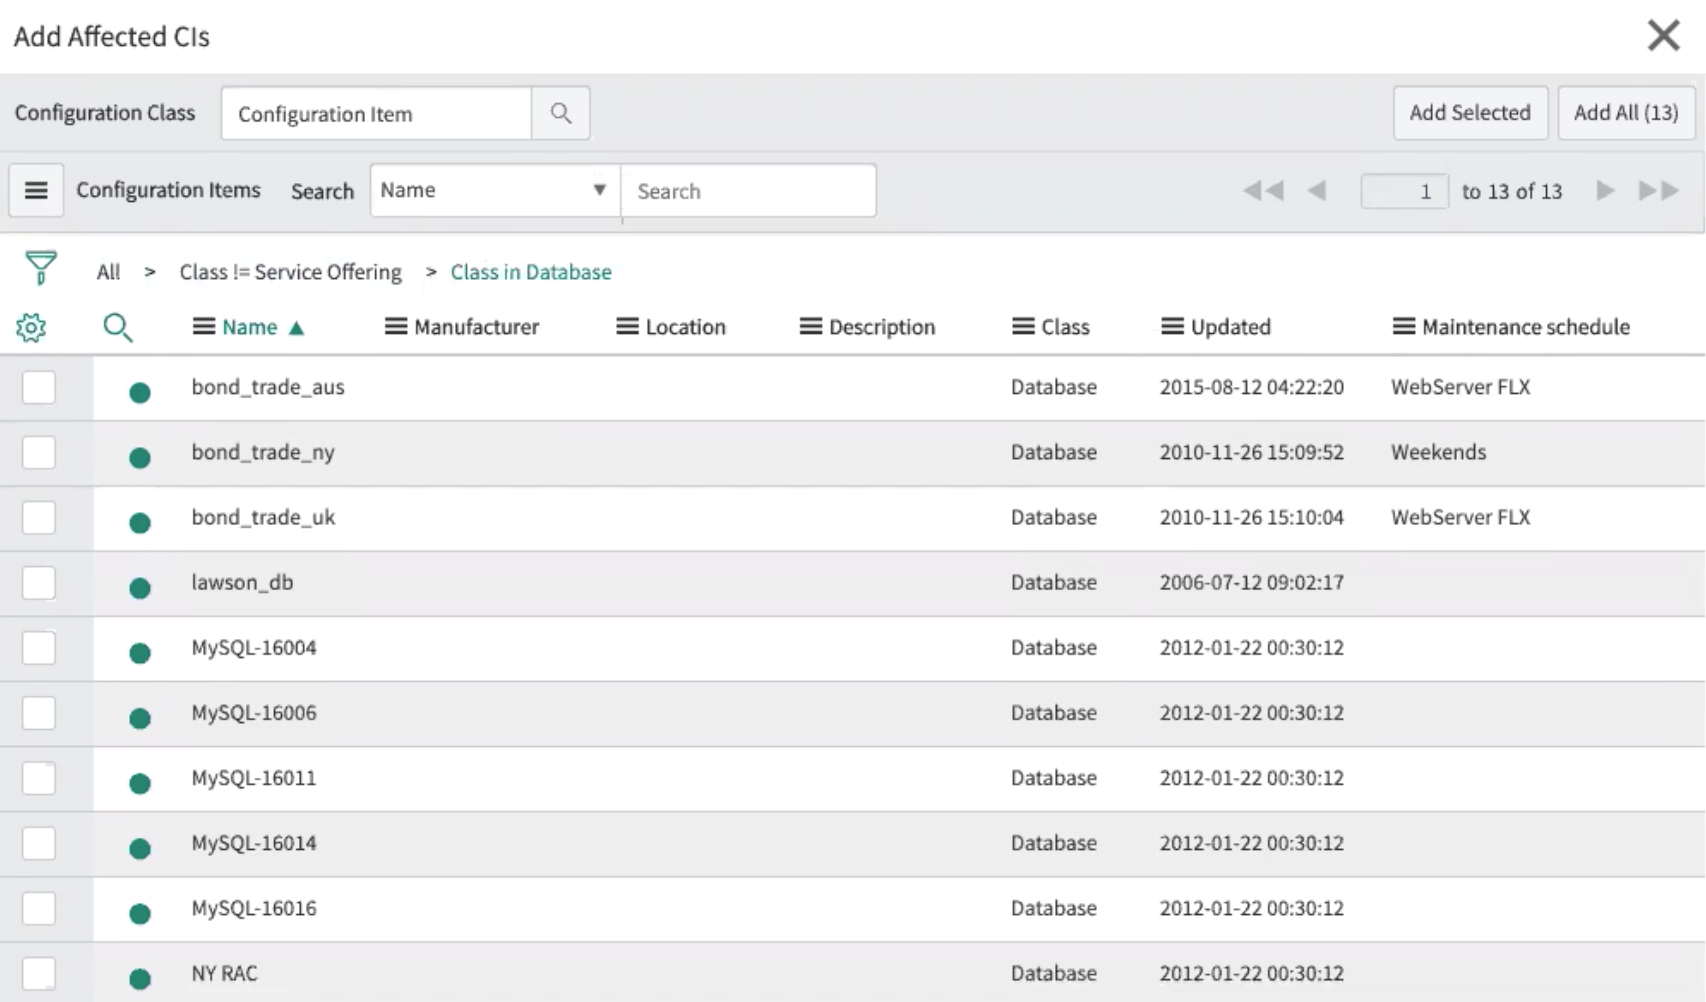Viewport: 1706px width, 1002px height.
Task: Check the bond_trade_aus row checkbox
Action: tap(39, 387)
